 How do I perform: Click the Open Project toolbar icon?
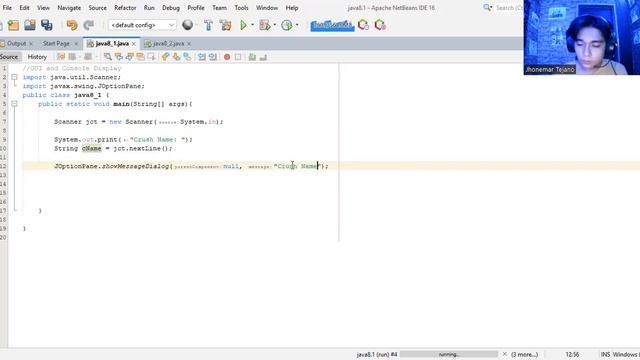[x=30, y=25]
